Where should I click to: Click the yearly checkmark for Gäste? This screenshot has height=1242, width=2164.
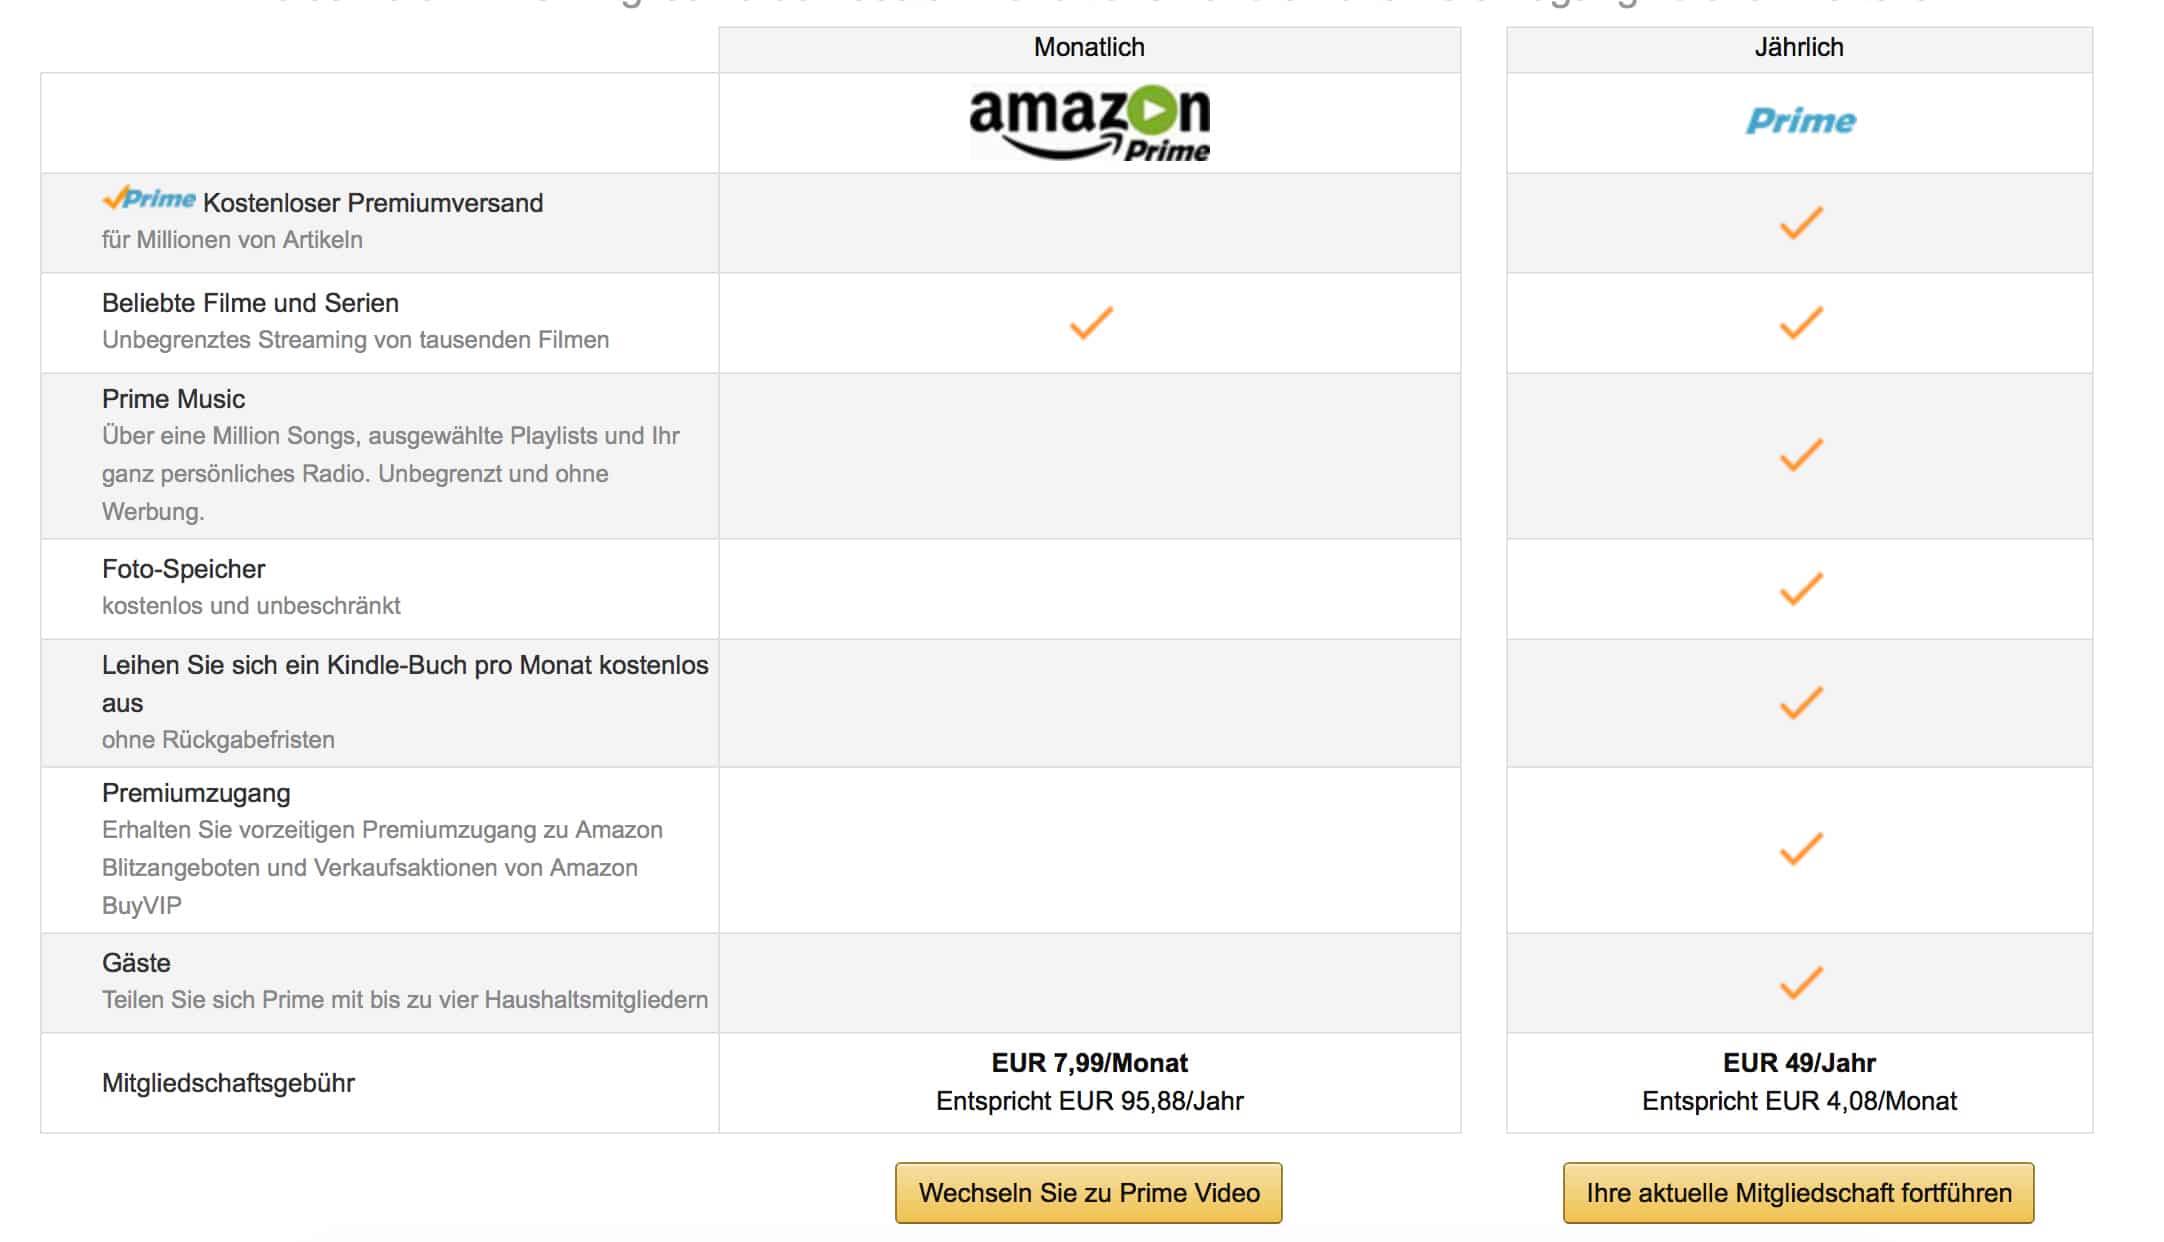click(x=1800, y=982)
